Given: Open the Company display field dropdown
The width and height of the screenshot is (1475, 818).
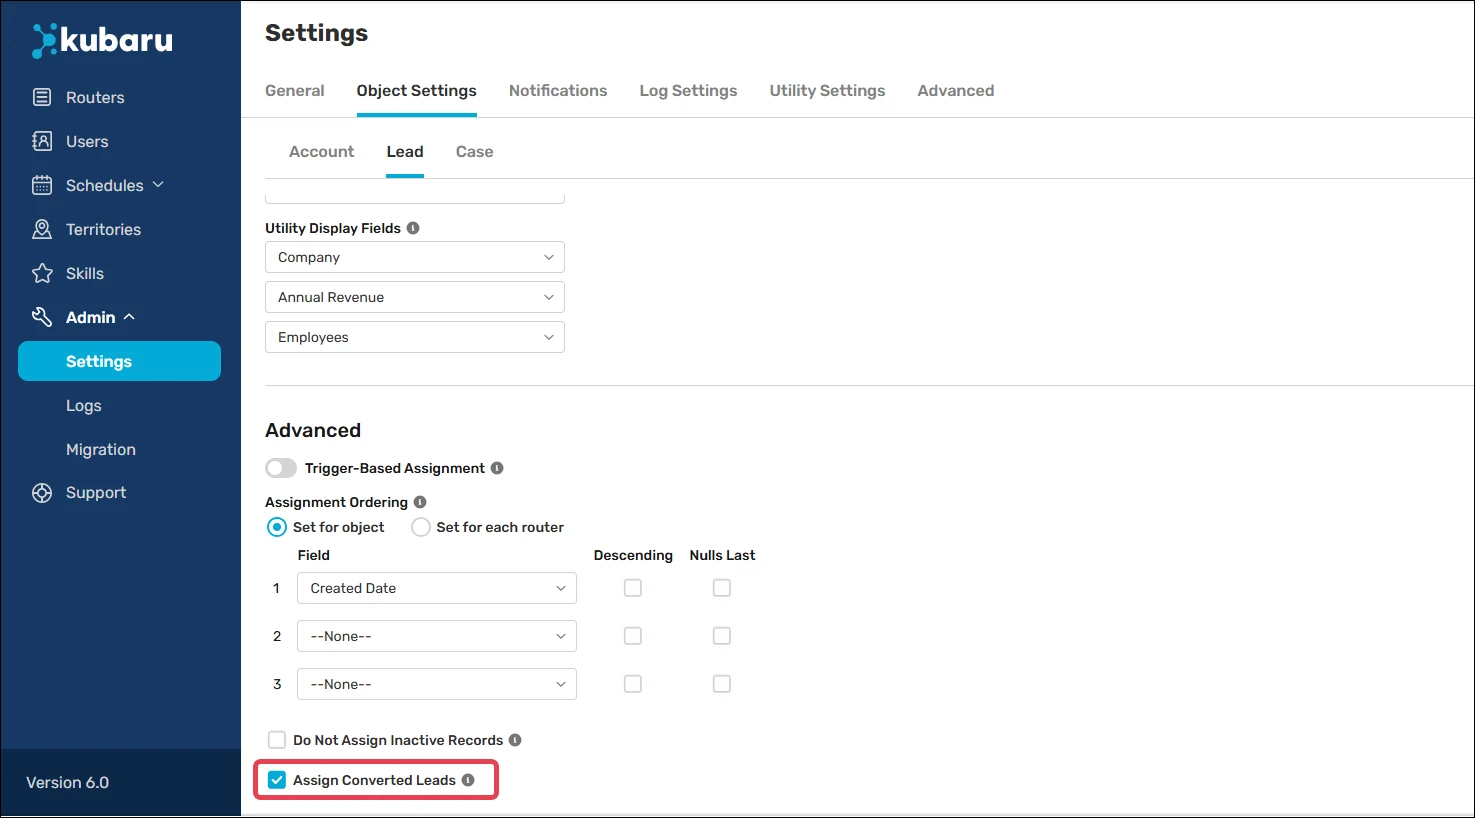Looking at the screenshot, I should 415,257.
